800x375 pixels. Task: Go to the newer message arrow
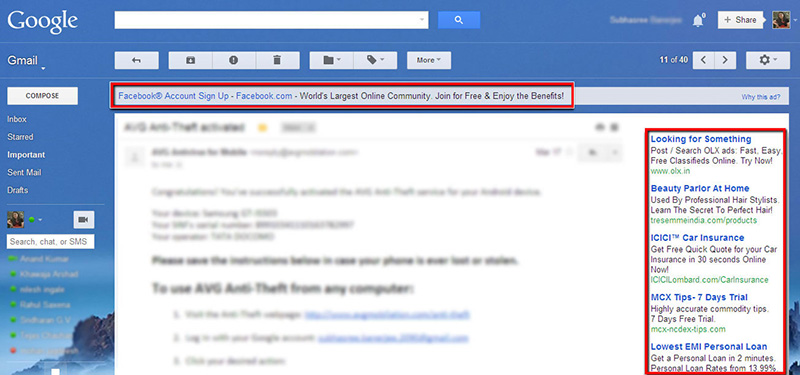[704, 60]
